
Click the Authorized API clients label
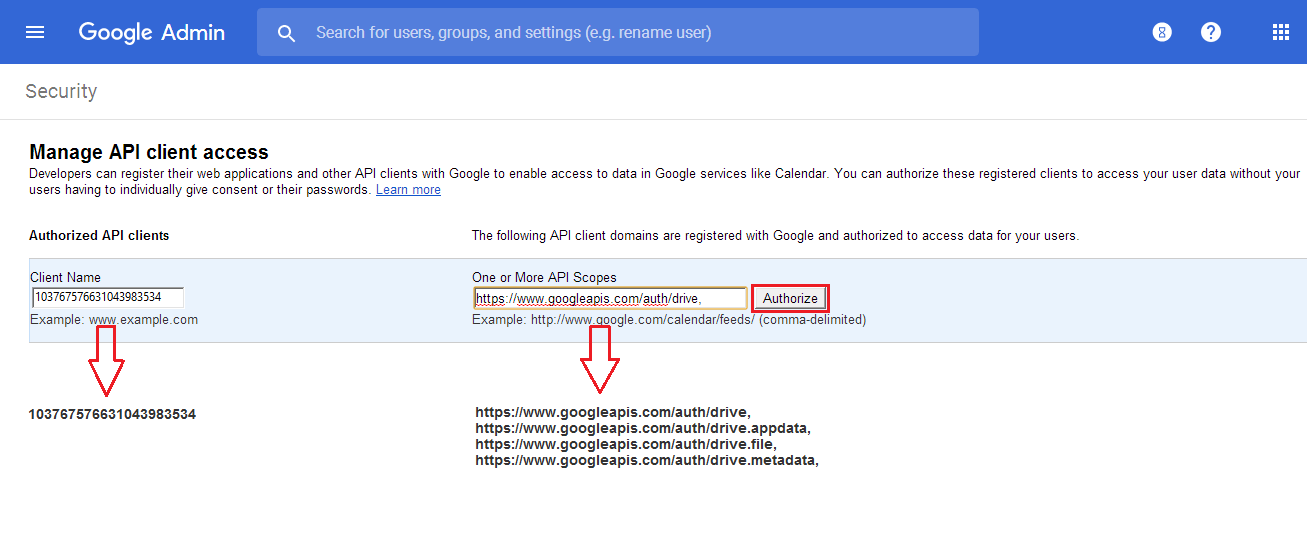click(x=99, y=236)
